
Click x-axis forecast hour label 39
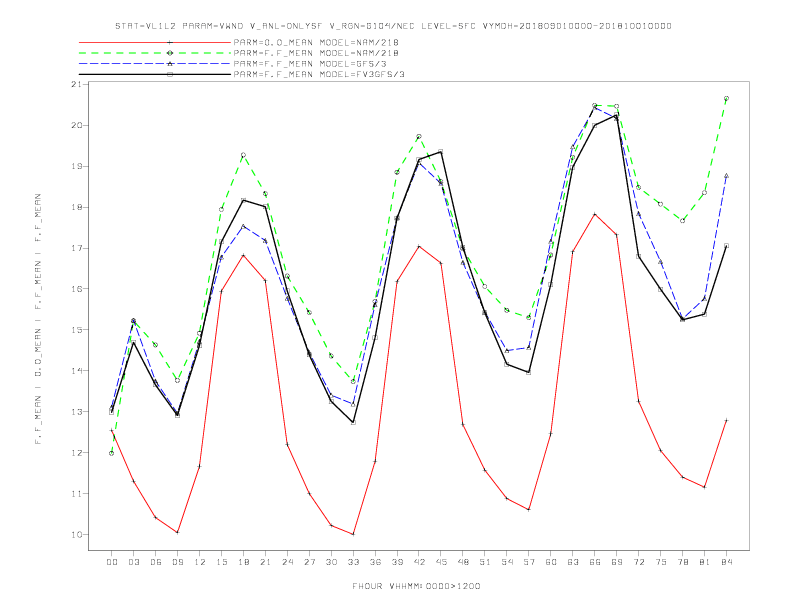(x=397, y=562)
